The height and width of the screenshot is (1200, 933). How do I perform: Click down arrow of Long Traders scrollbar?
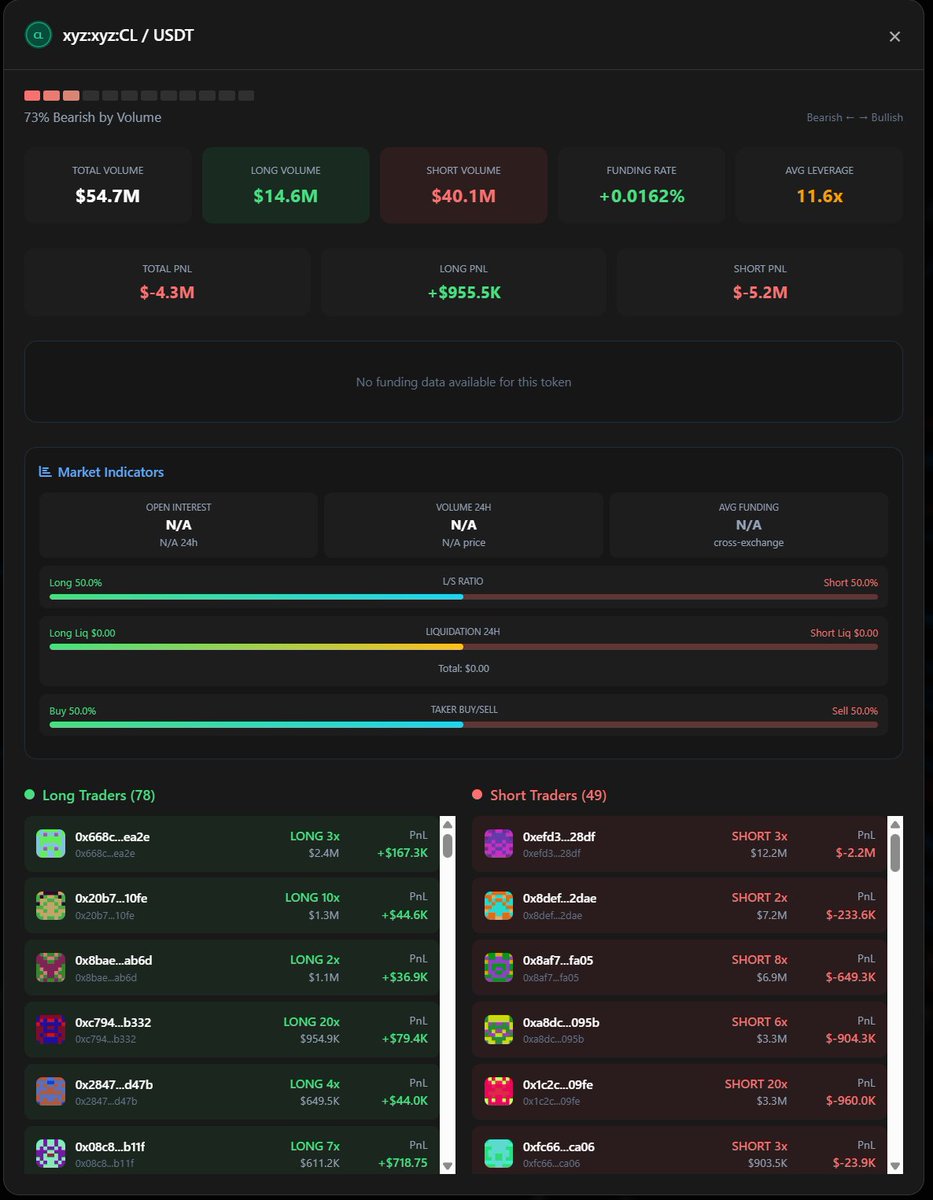(447, 1166)
